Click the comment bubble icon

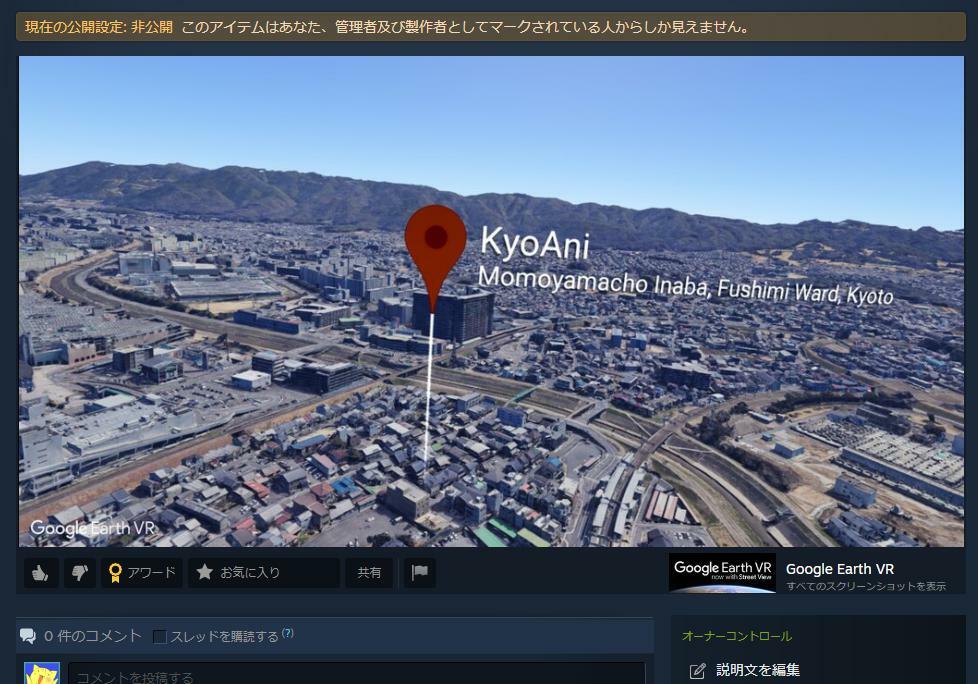[x=28, y=636]
